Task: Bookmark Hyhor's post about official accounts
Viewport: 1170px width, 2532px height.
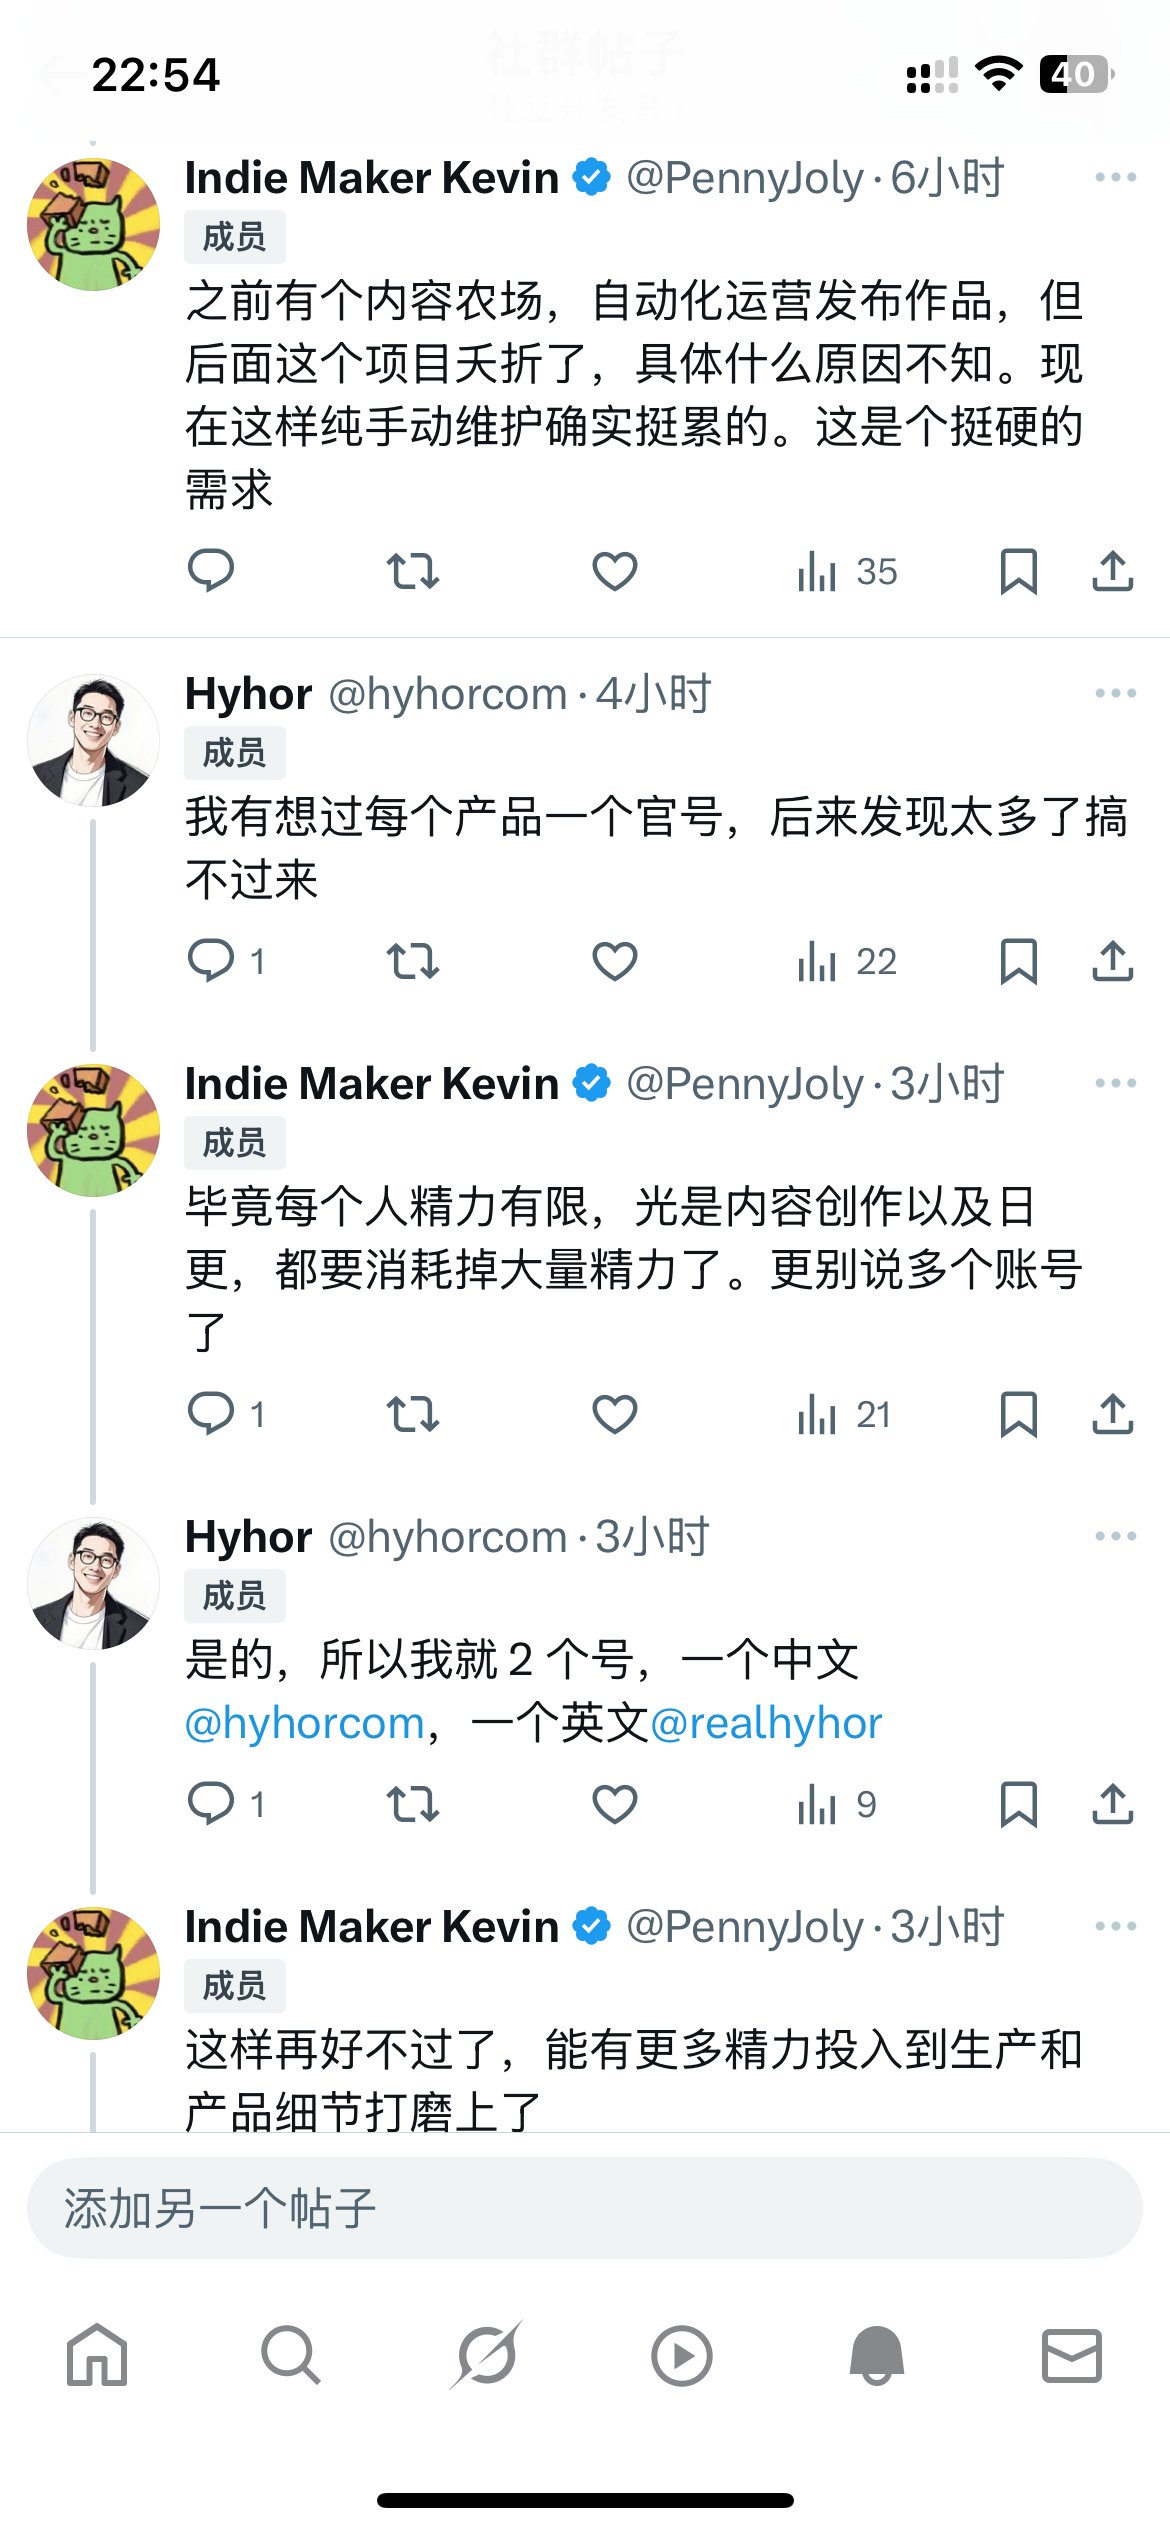Action: 1018,962
